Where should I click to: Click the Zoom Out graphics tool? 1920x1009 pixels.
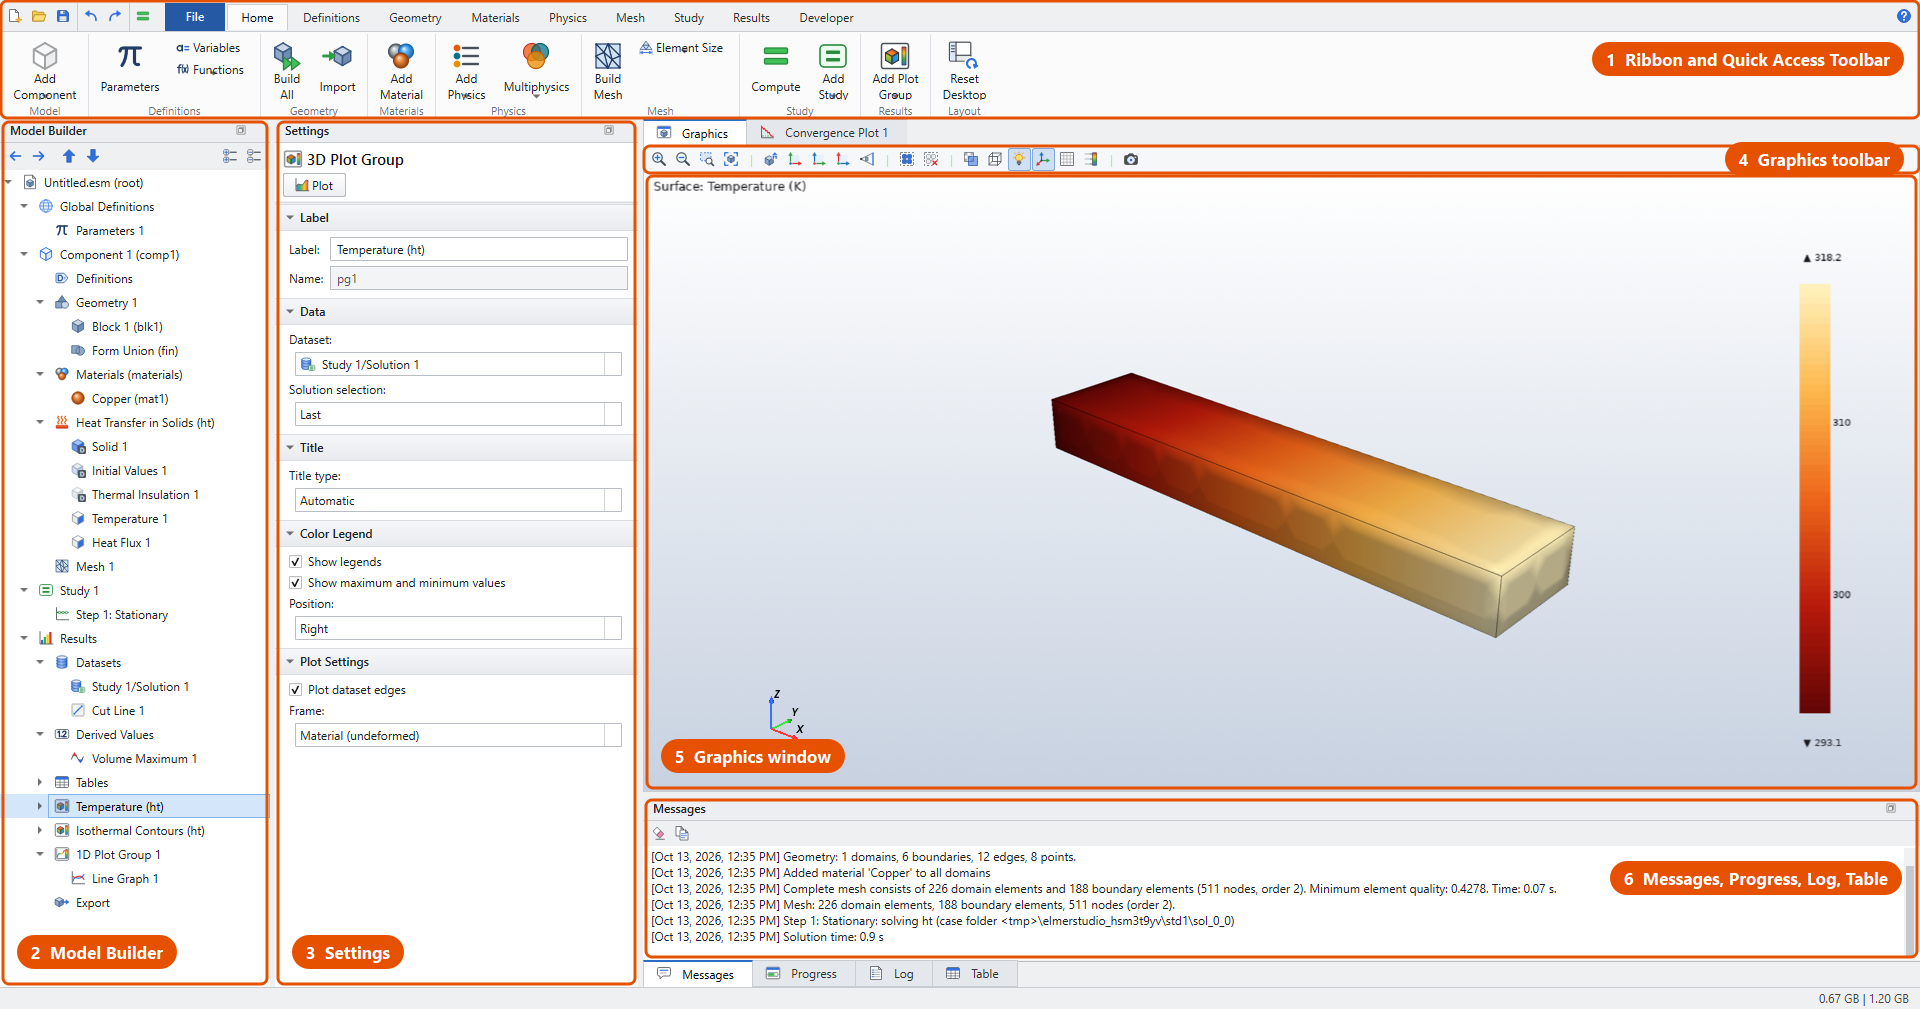pos(683,159)
